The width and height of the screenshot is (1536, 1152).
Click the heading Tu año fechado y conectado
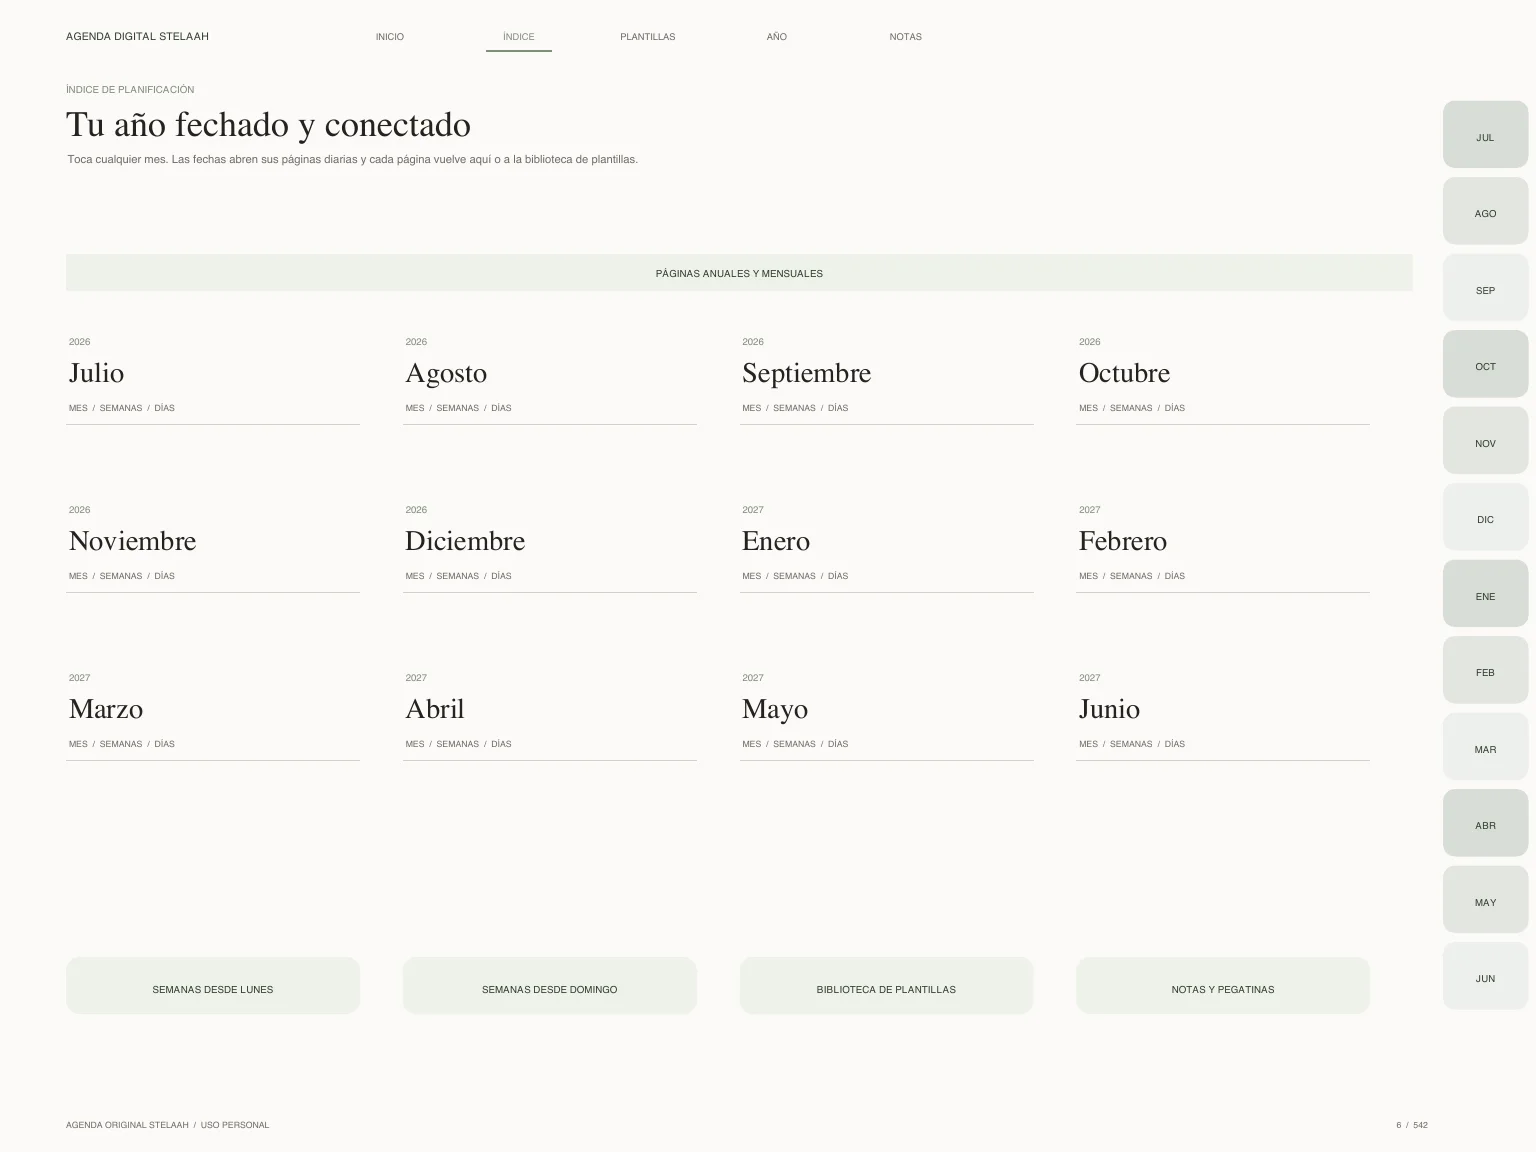pos(268,125)
